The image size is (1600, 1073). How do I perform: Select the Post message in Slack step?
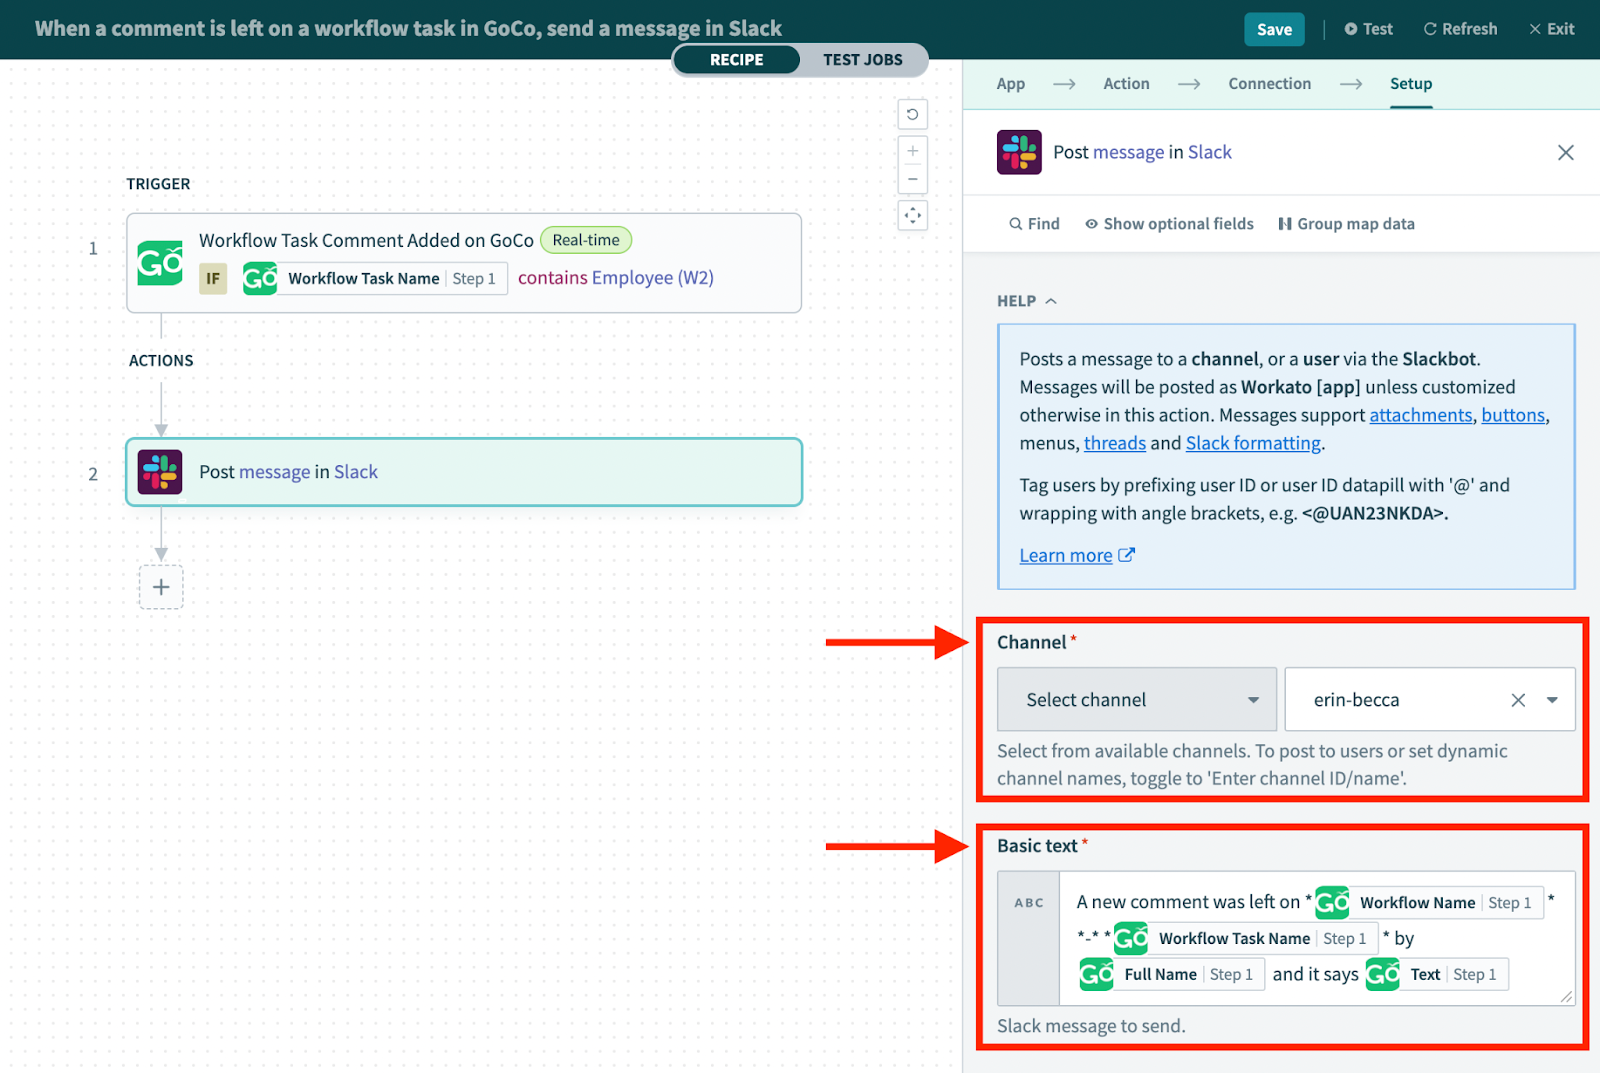464,472
